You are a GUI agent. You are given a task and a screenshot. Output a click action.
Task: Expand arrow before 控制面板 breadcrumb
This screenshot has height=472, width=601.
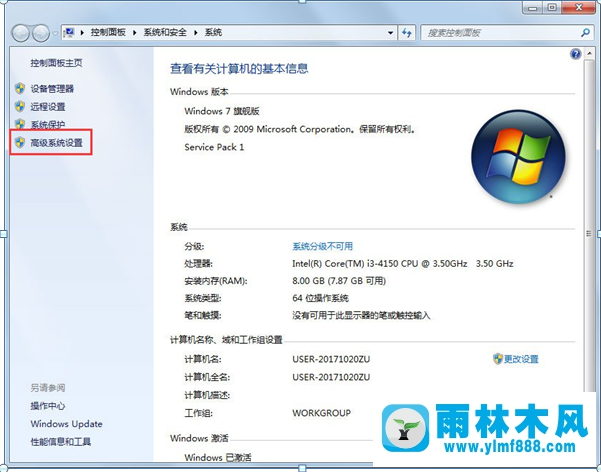coord(82,33)
